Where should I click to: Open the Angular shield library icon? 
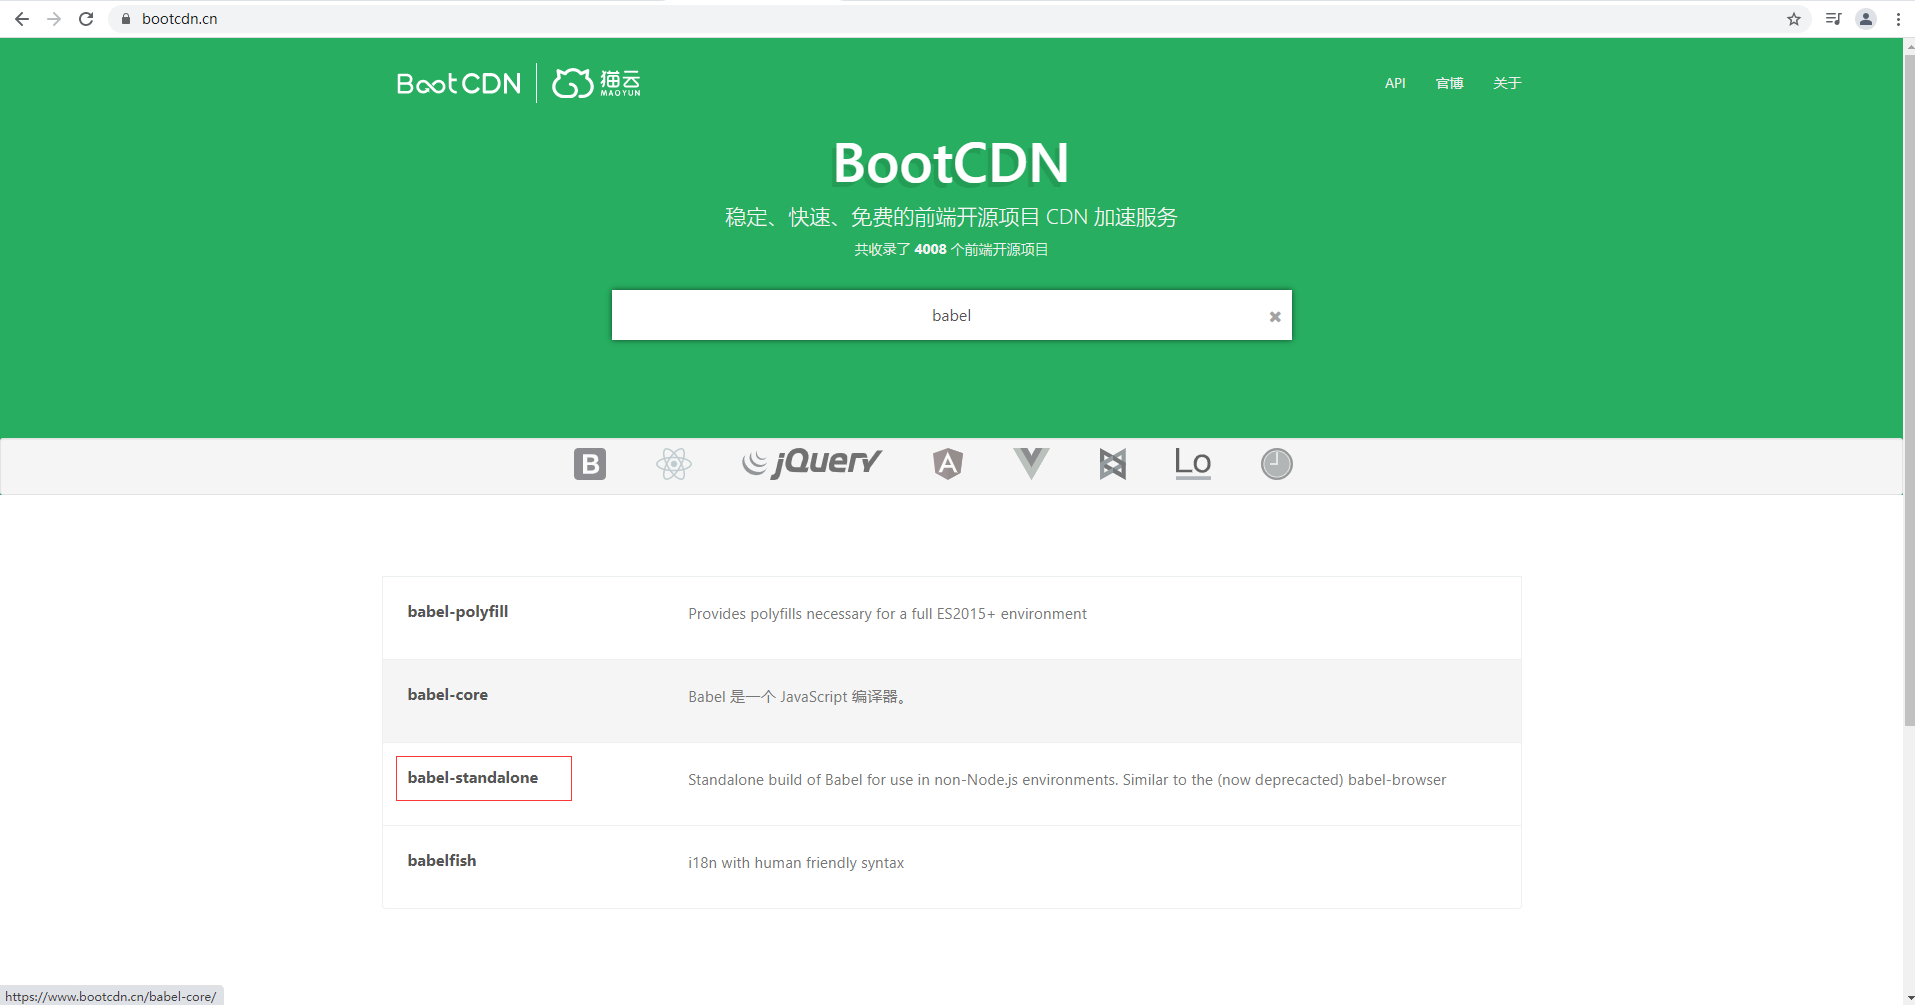click(948, 464)
